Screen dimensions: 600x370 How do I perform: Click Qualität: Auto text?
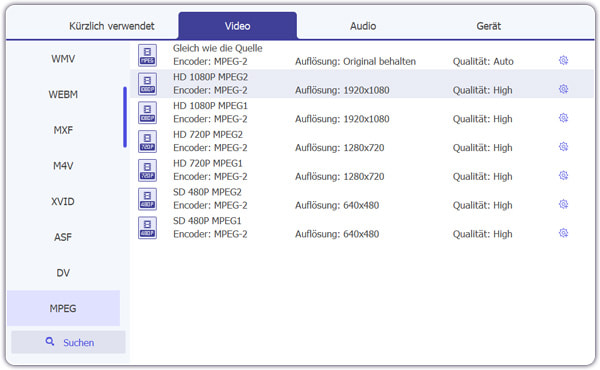coord(483,62)
